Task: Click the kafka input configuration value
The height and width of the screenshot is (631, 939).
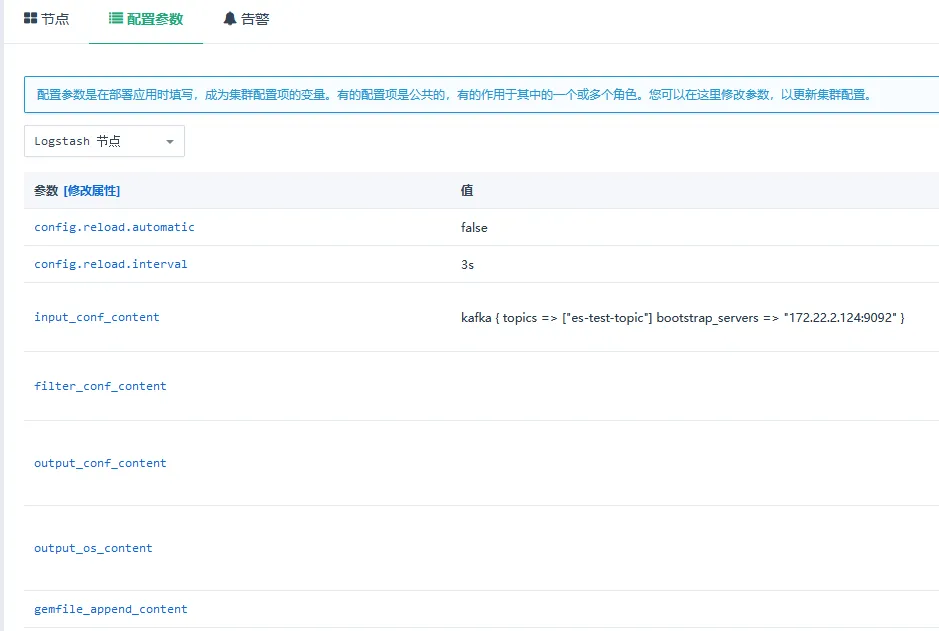Action: pyautogui.click(x=682, y=317)
